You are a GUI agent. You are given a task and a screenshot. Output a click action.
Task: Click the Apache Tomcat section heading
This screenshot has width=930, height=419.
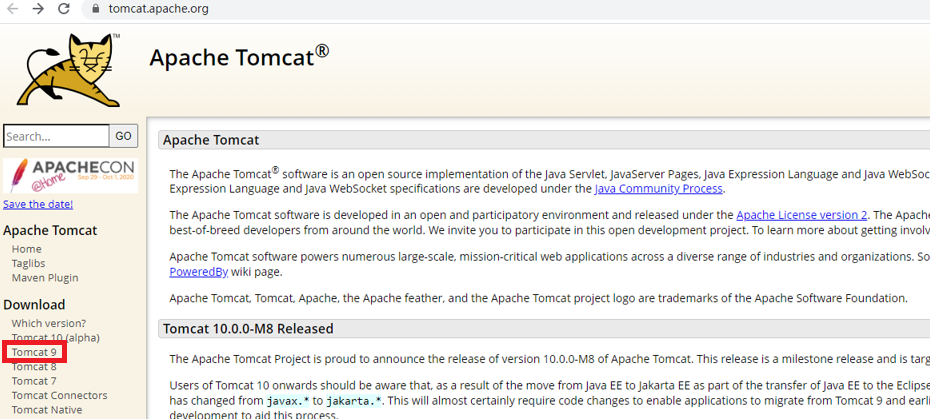click(211, 140)
